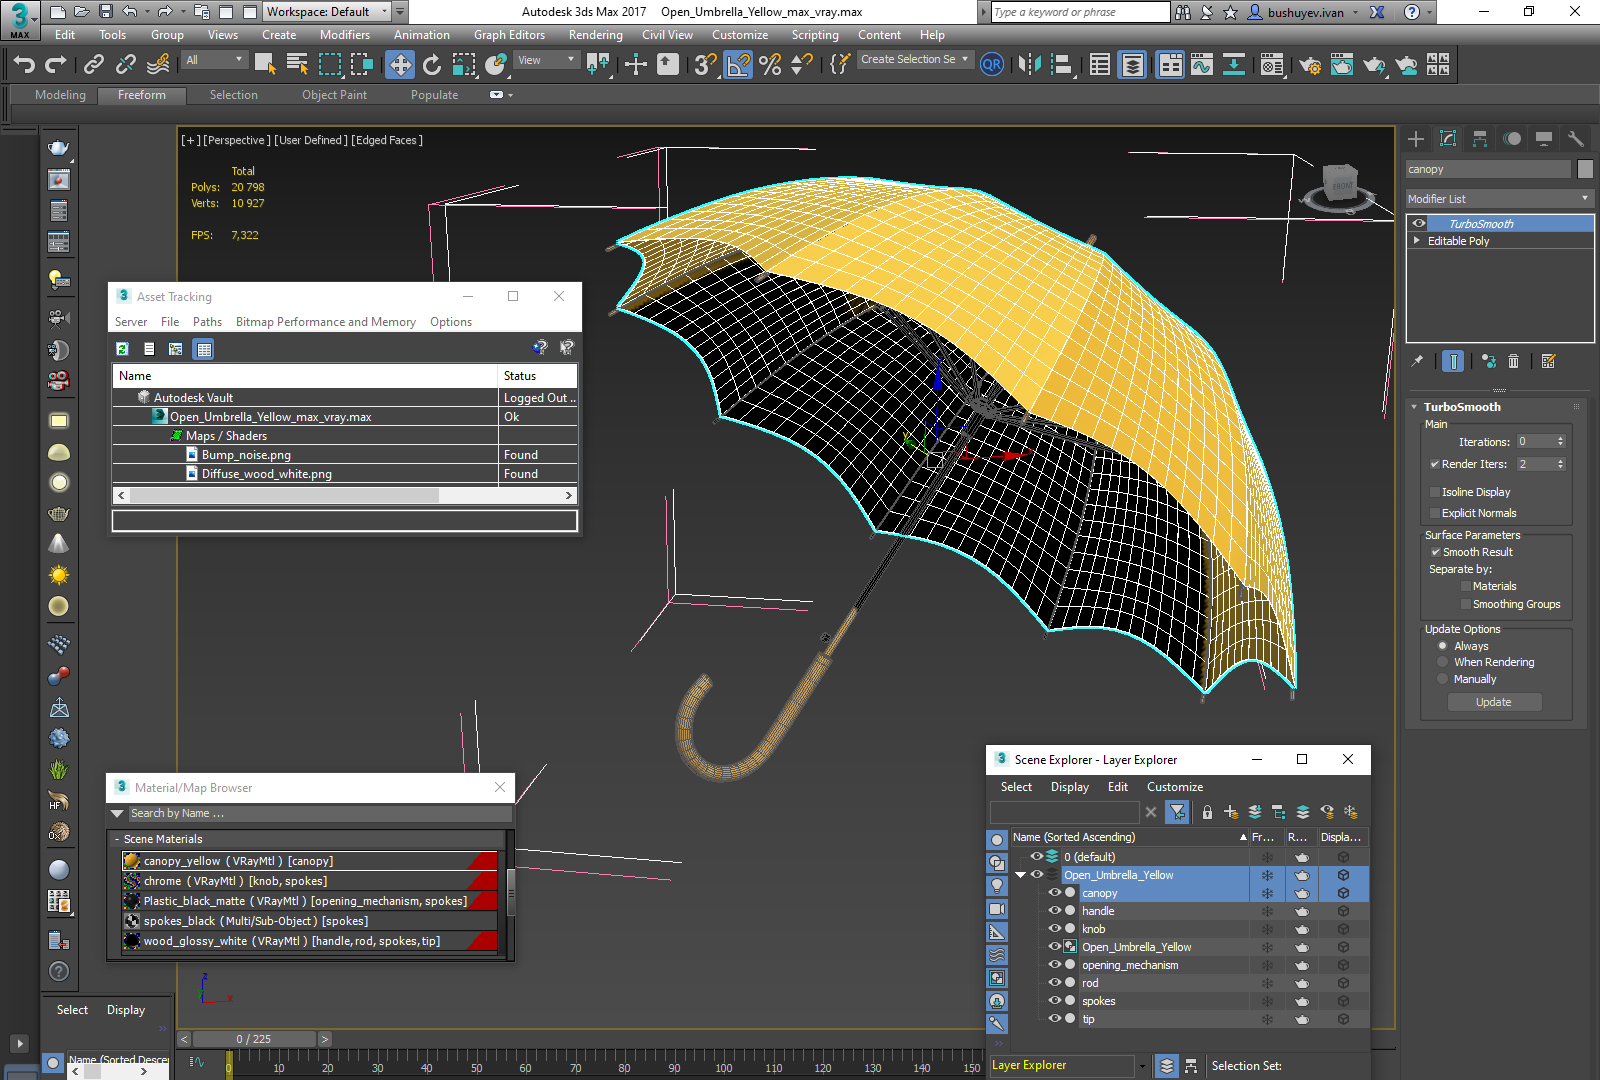
Task: Toggle the Angle Snap icon
Action: [738, 65]
